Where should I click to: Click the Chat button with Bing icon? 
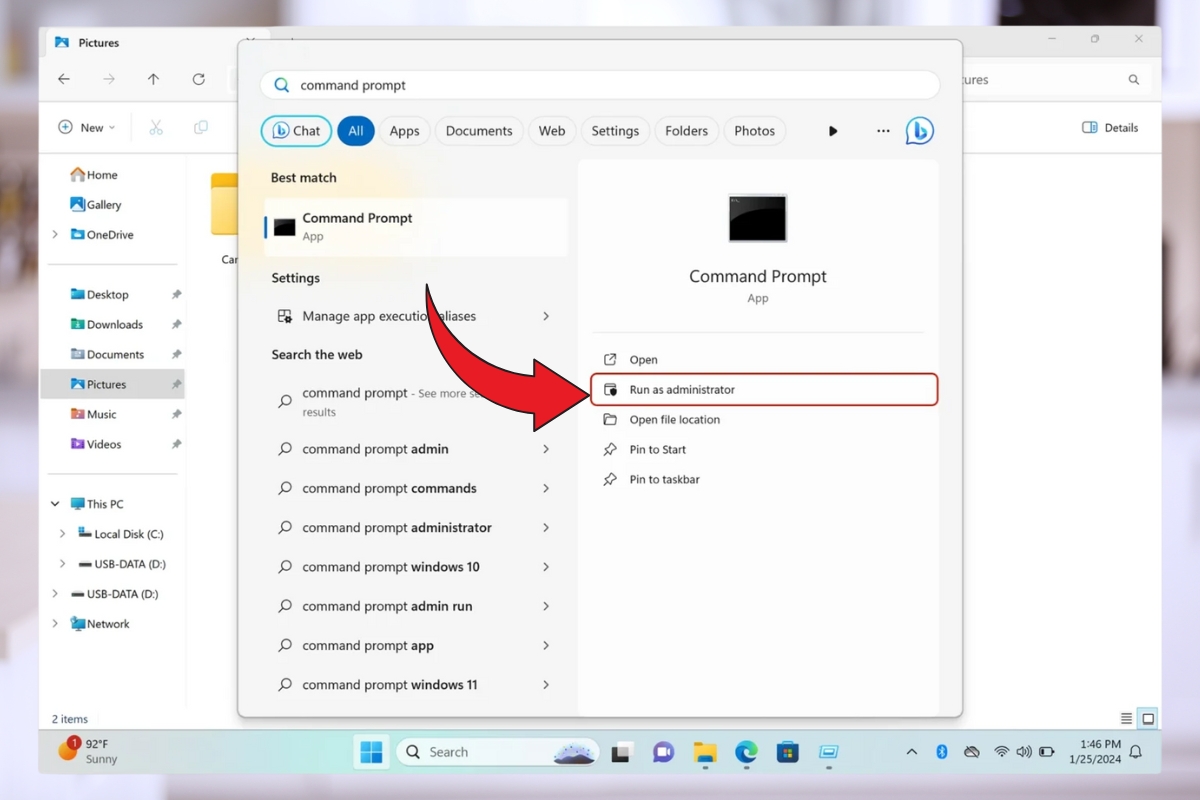tap(296, 131)
